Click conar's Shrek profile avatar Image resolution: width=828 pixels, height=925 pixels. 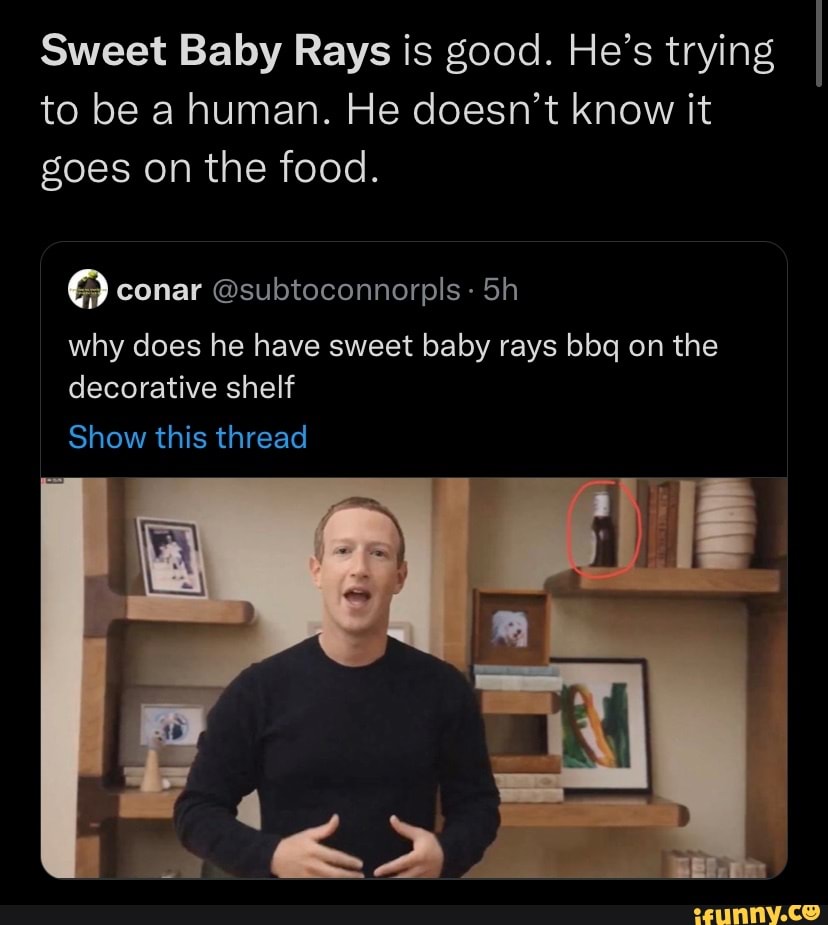tap(85, 289)
